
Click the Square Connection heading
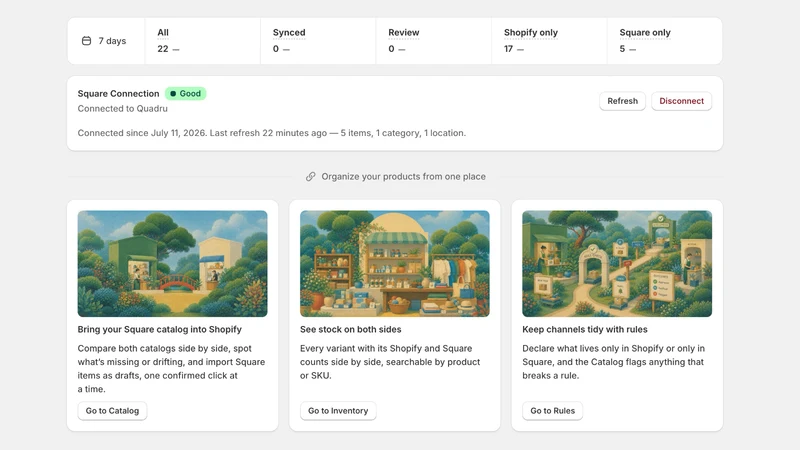pos(118,93)
